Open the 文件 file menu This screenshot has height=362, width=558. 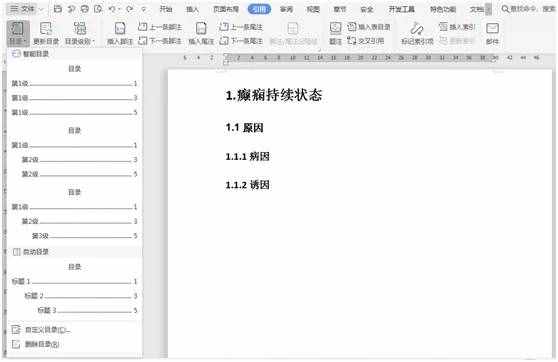coord(22,9)
